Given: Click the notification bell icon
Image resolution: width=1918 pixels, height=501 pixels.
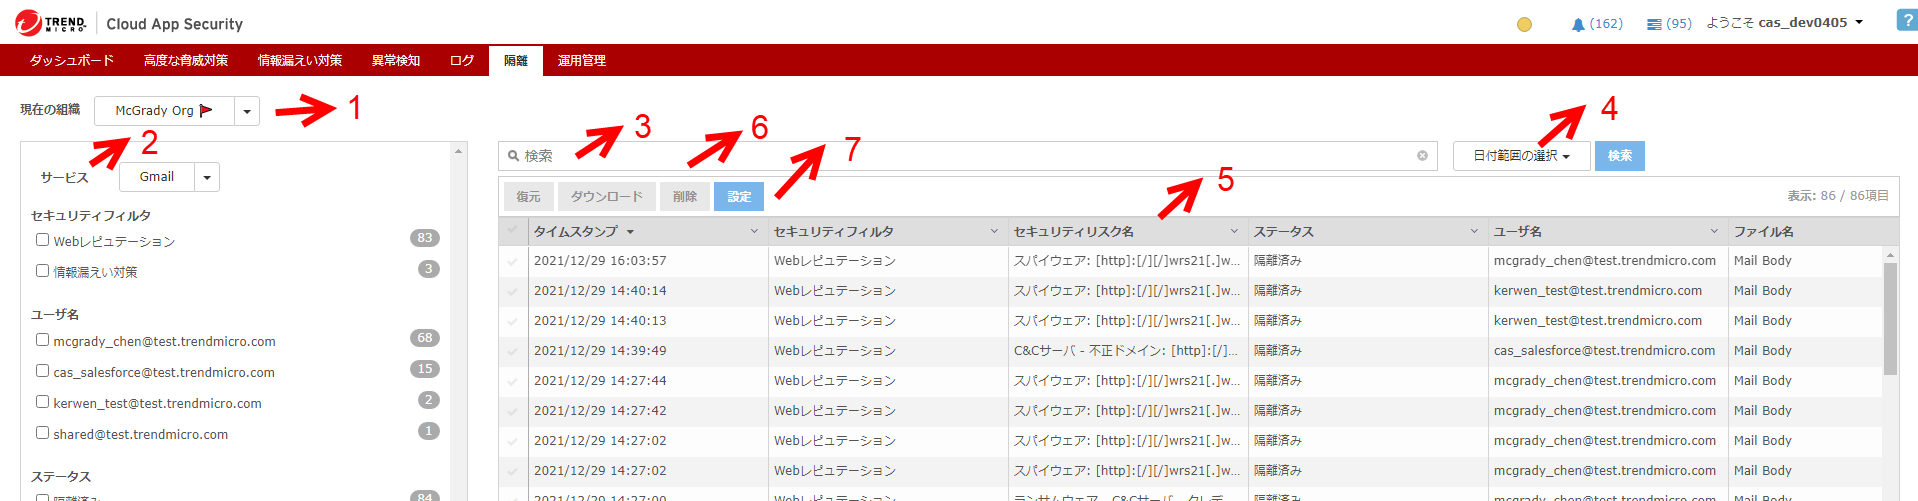Looking at the screenshot, I should (x=1578, y=24).
